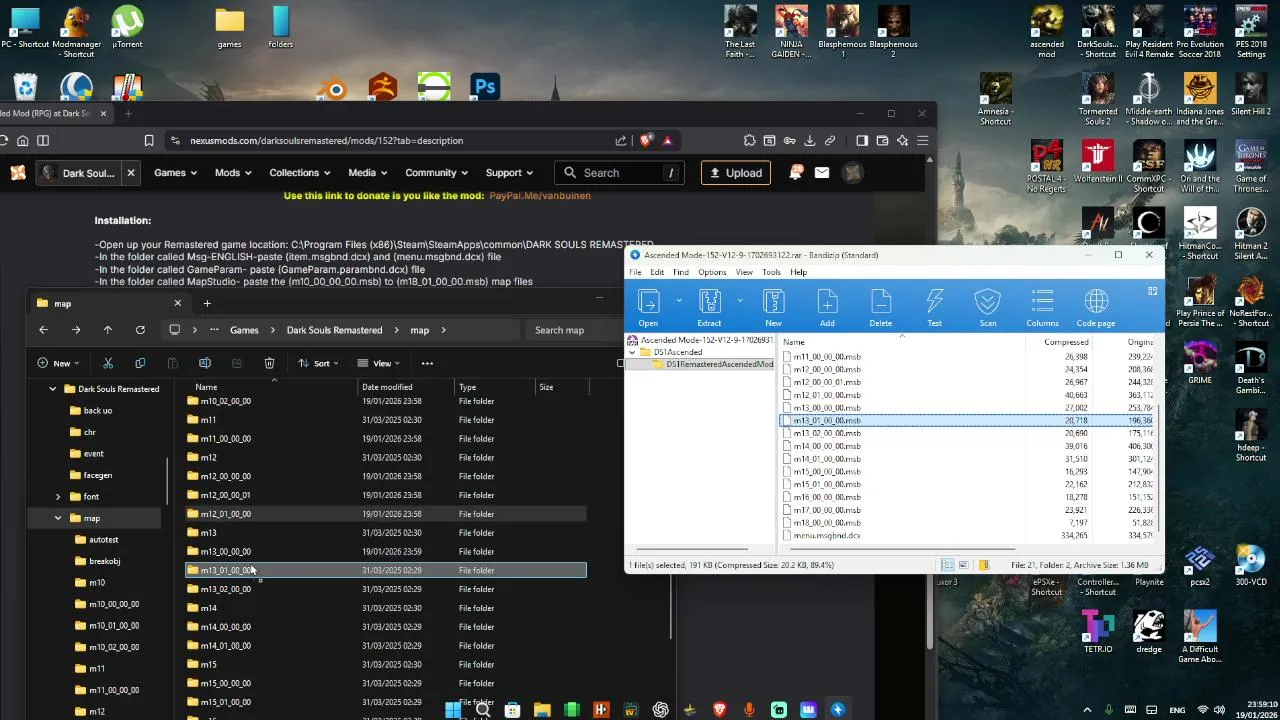
Task: Switch Bandizip to details list view
Action: click(947, 565)
